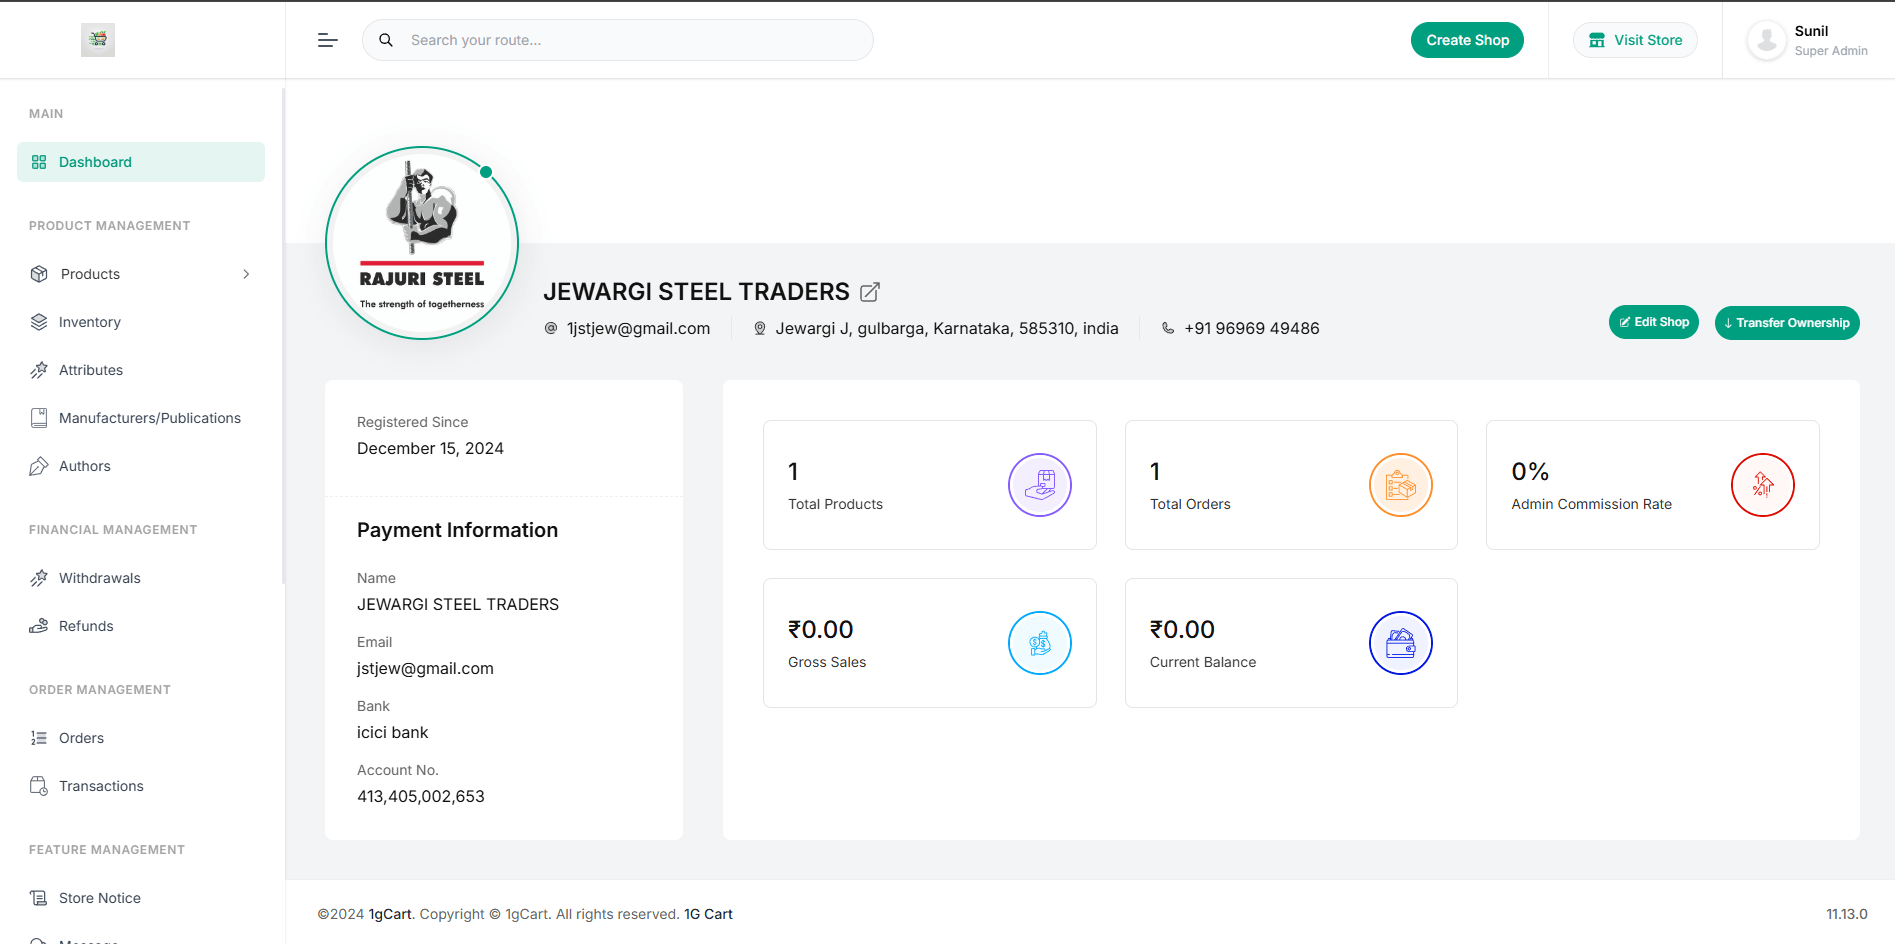
Task: Open the 1gCart link in footer
Action: point(390,914)
